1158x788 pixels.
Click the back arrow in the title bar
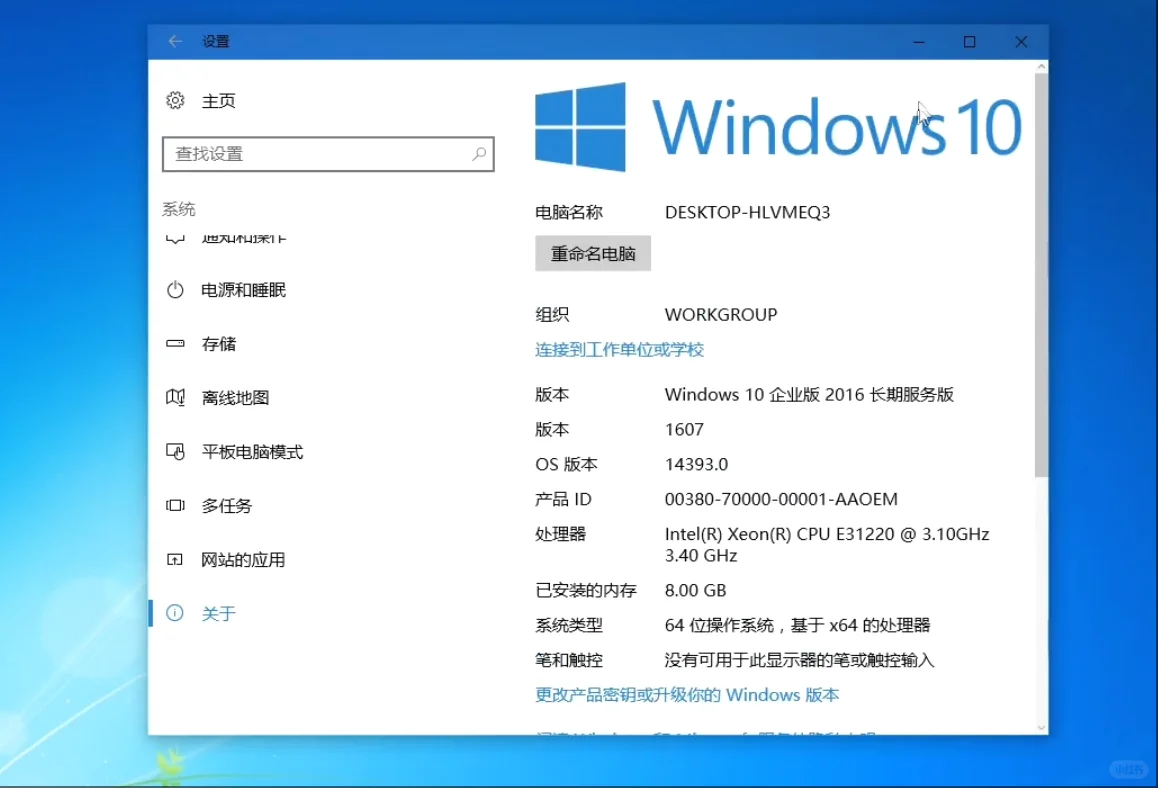click(174, 41)
